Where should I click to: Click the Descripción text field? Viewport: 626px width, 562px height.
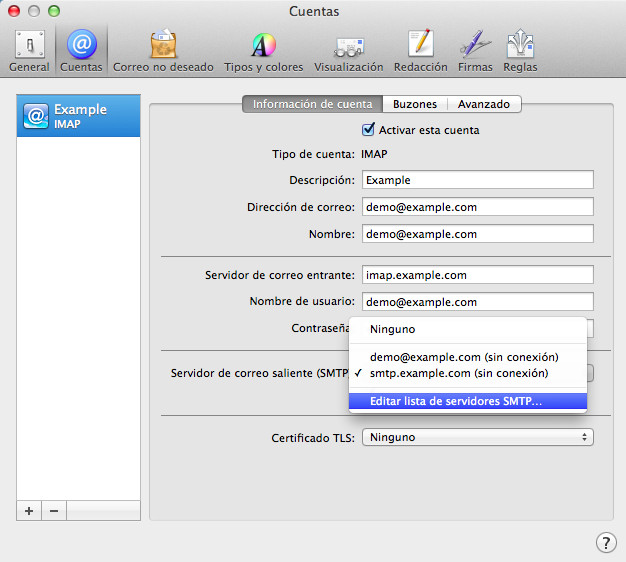(477, 180)
